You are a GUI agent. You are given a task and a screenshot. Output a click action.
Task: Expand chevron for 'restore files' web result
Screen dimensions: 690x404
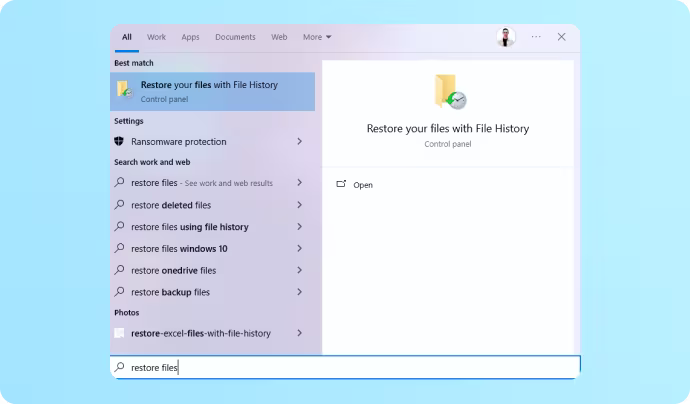tap(300, 183)
